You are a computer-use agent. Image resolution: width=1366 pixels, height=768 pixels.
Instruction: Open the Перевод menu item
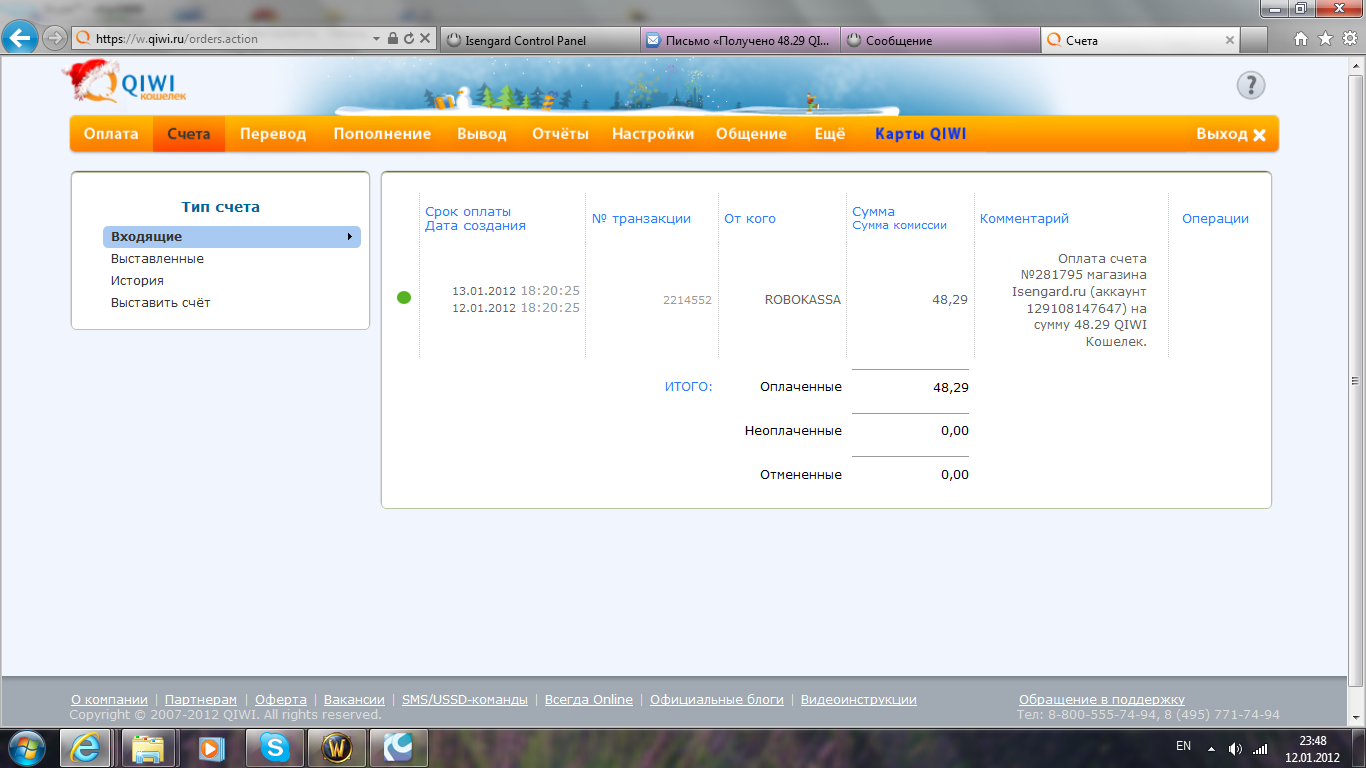273,134
